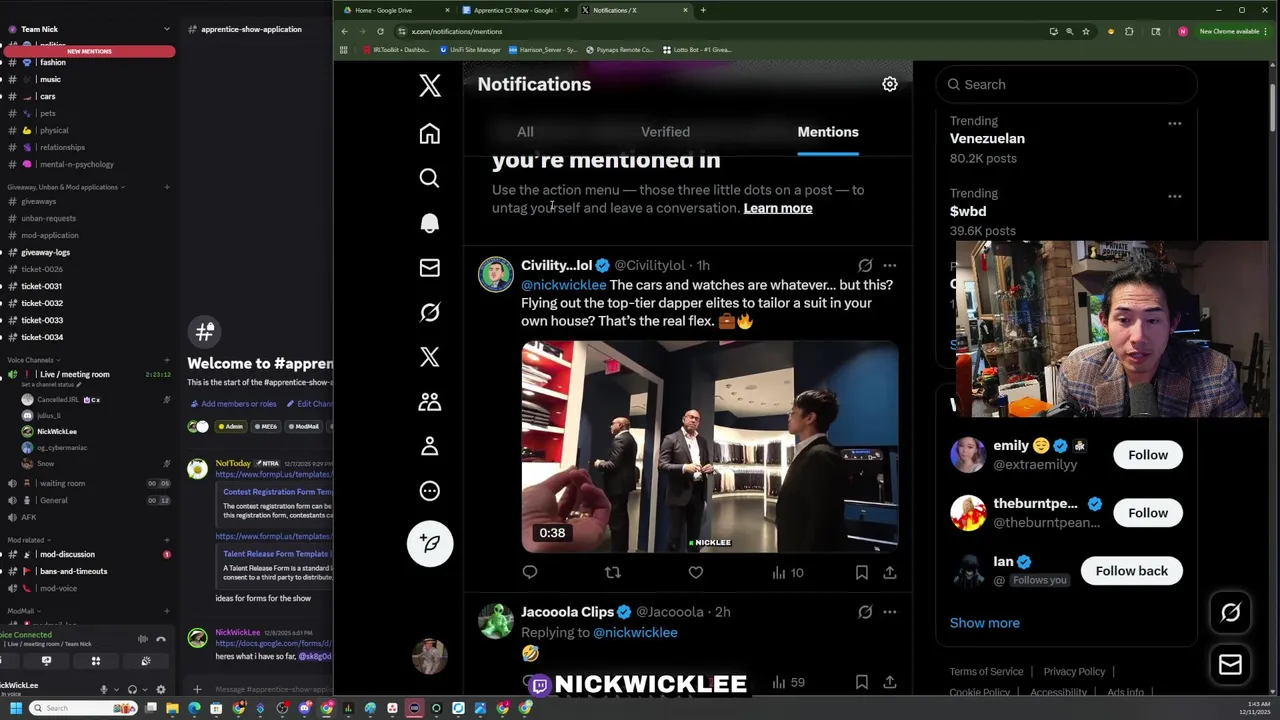The image size is (1280, 720).
Task: Open Discord mod-discussion channel
Action: pyautogui.click(x=67, y=554)
